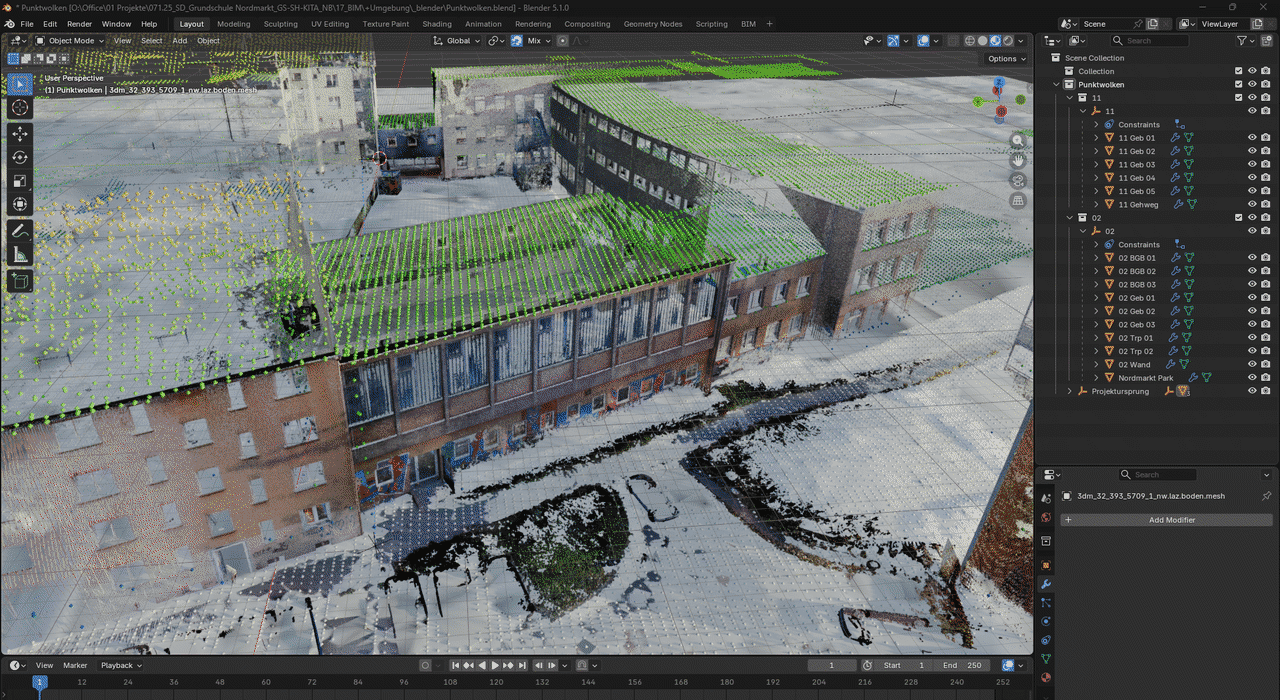This screenshot has height=700, width=1280.
Task: Hide 02 BGB 02 in viewport
Action: click(x=1252, y=271)
